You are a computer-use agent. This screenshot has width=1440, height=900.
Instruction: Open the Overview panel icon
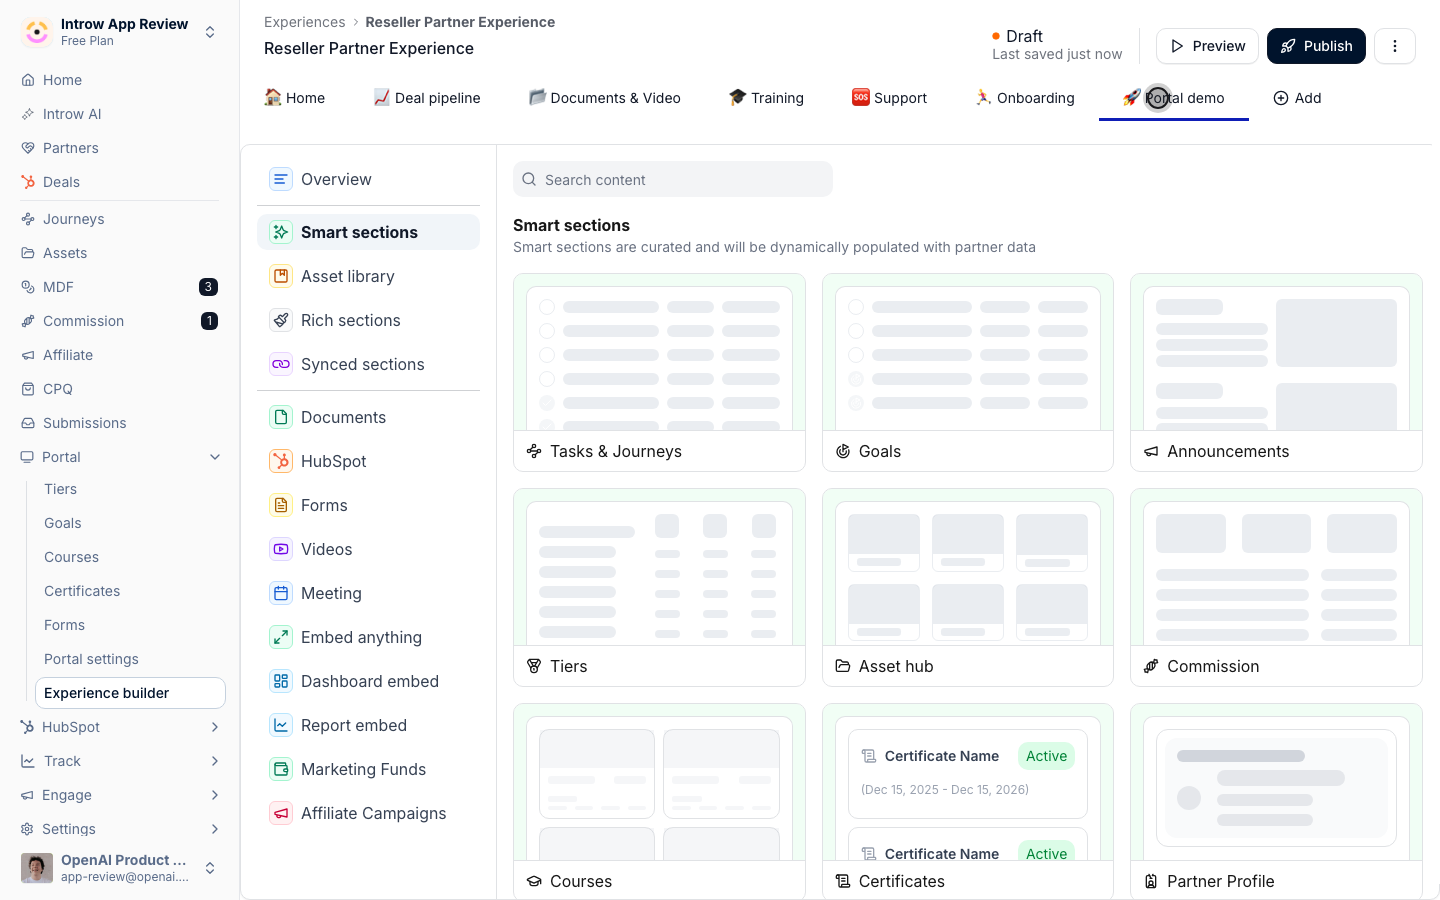tap(281, 179)
